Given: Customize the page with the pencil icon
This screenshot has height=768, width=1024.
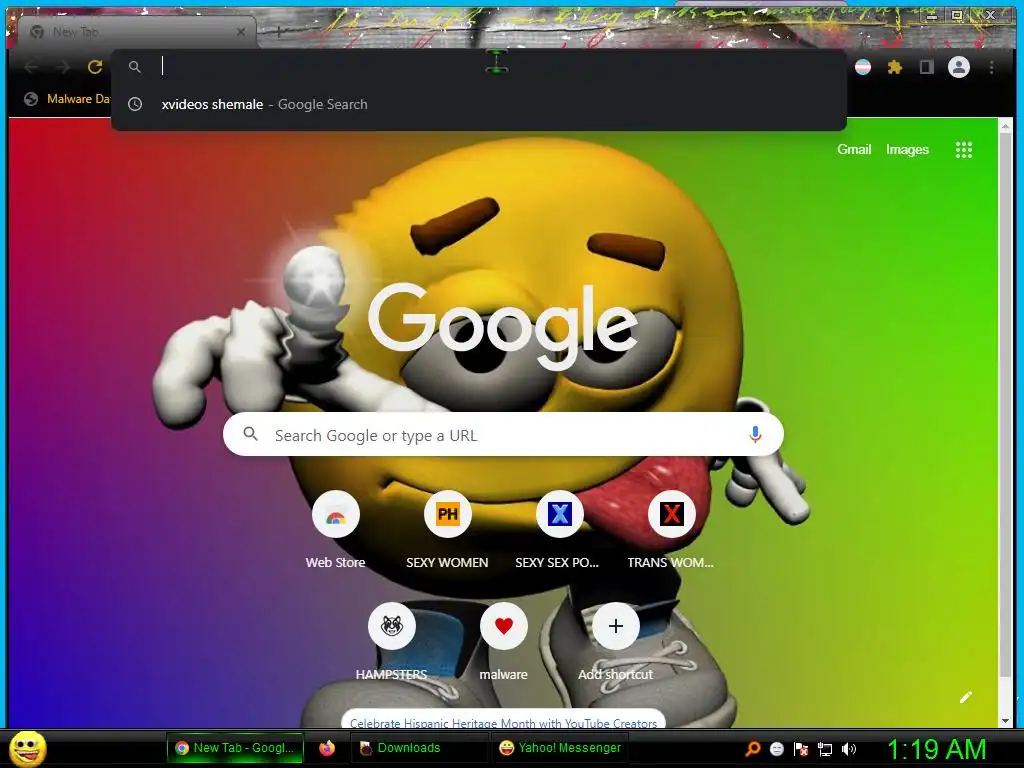Looking at the screenshot, I should 966,697.
